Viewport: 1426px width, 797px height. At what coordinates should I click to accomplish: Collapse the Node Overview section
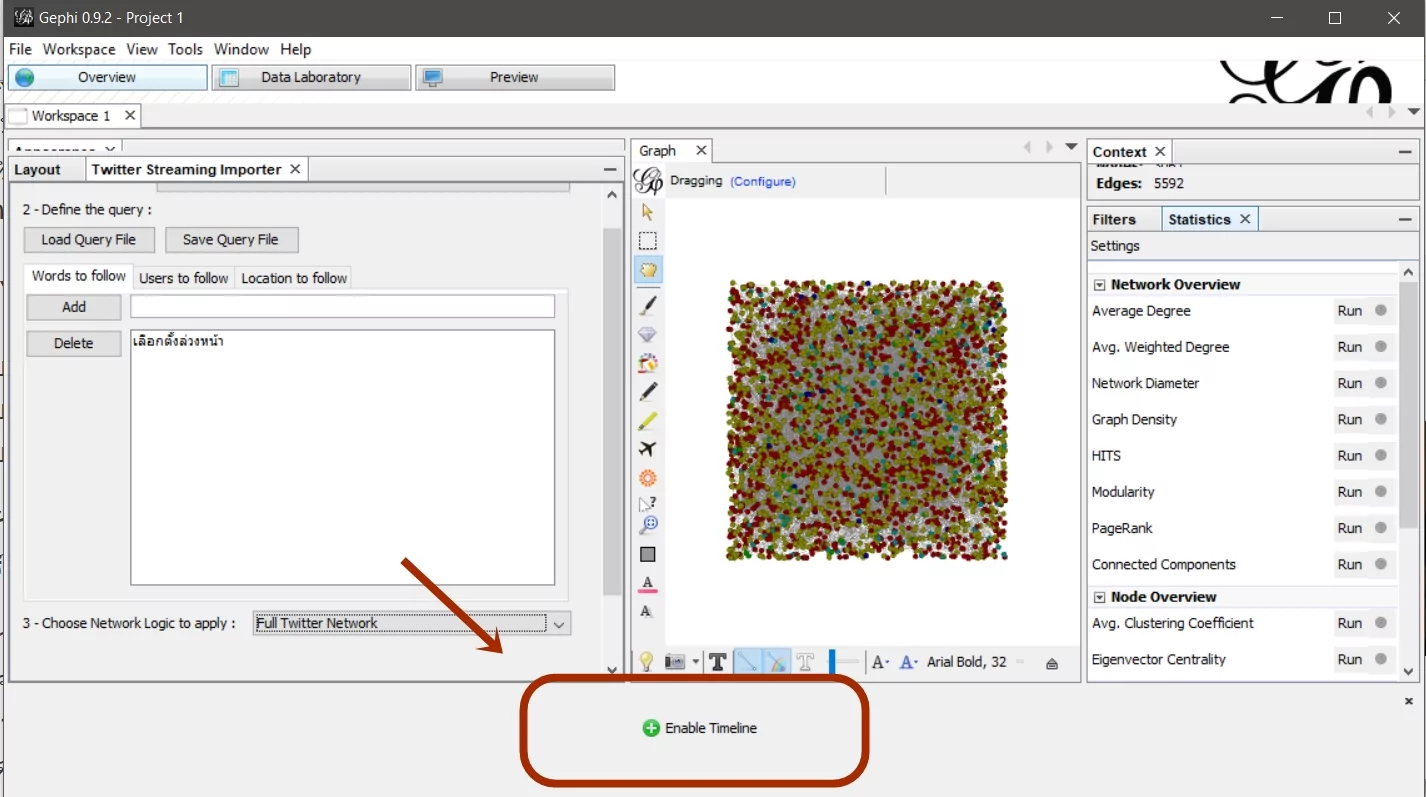point(1099,597)
